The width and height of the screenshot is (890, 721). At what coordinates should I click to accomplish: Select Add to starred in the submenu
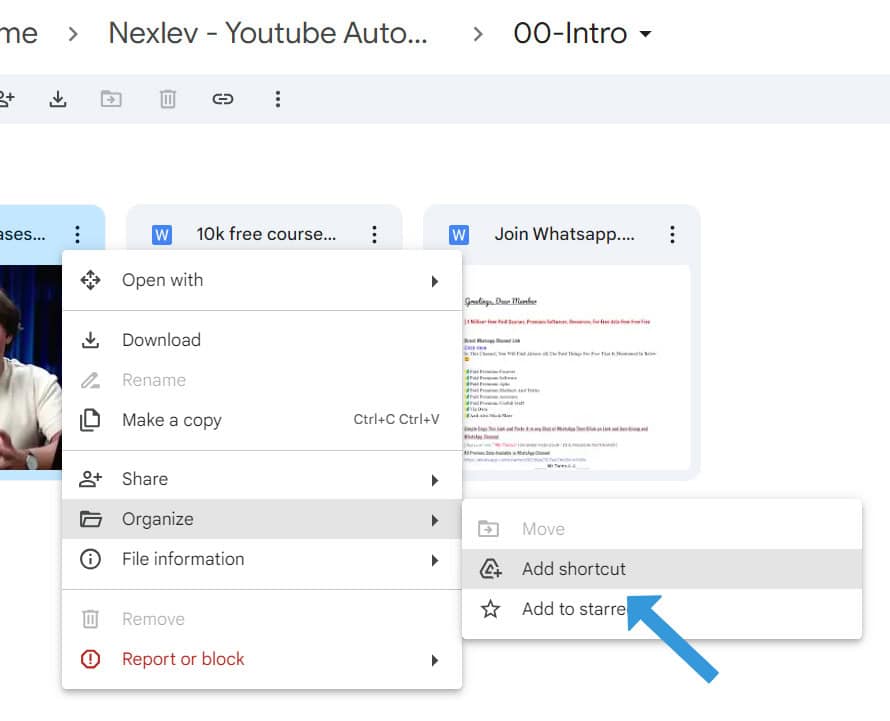coord(662,609)
